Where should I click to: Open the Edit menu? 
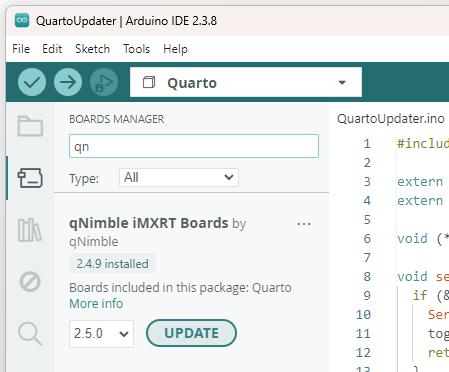pos(52,49)
